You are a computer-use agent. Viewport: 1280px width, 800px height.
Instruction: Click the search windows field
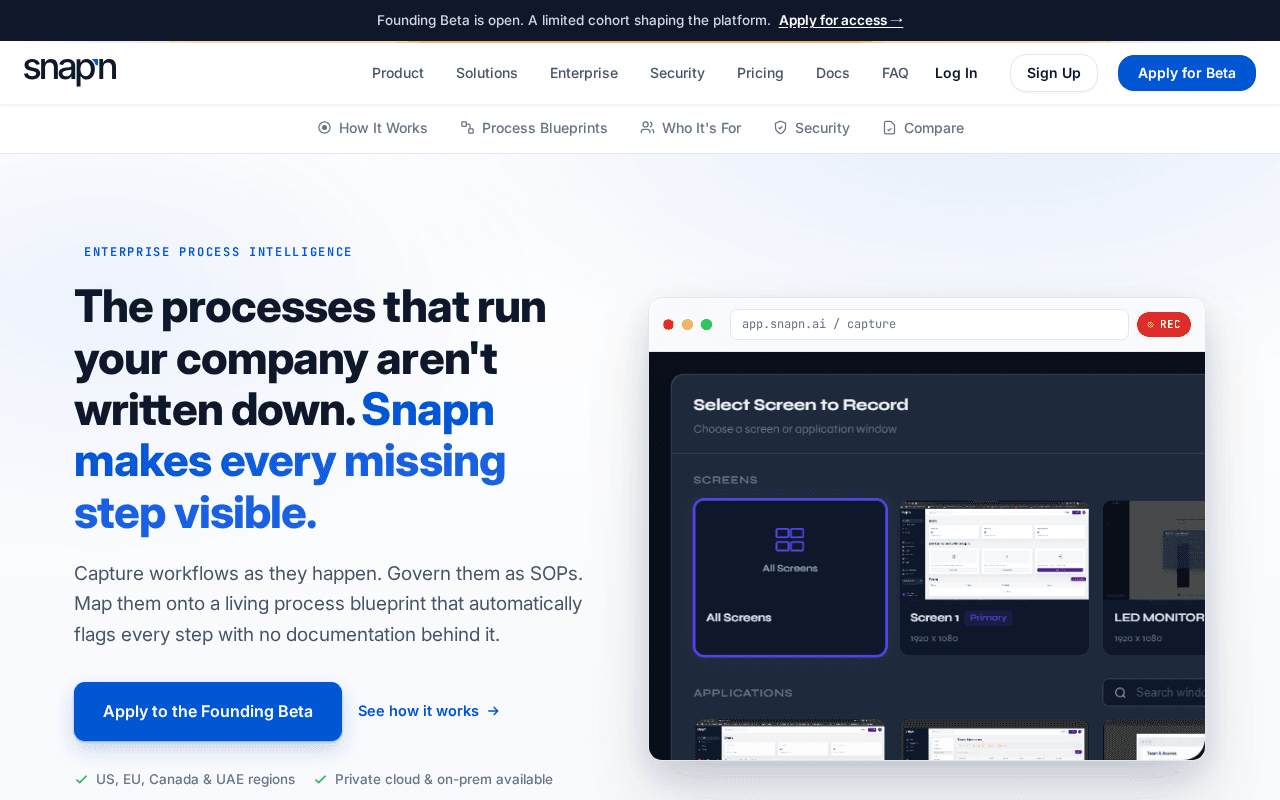[1154, 692]
